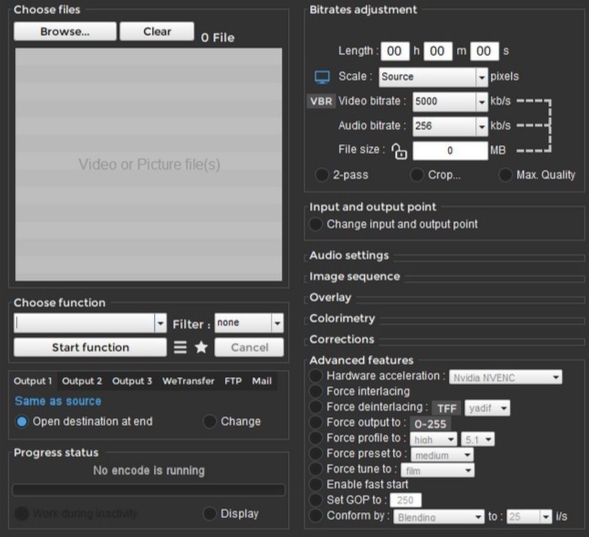Screen dimensions: 589x537
Task: Switch to the Output 1 tab
Action: pos(33,381)
